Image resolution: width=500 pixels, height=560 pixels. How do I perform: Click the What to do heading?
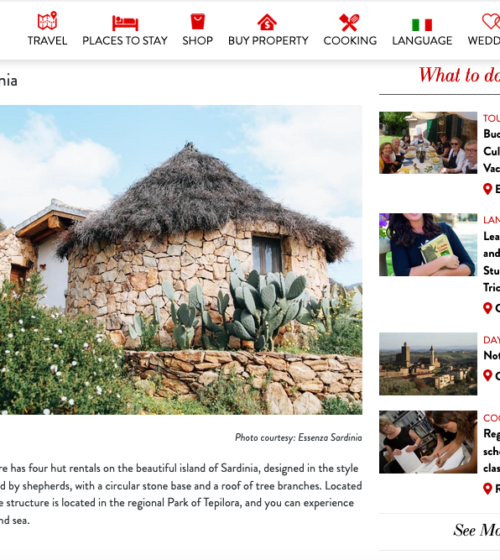(459, 75)
